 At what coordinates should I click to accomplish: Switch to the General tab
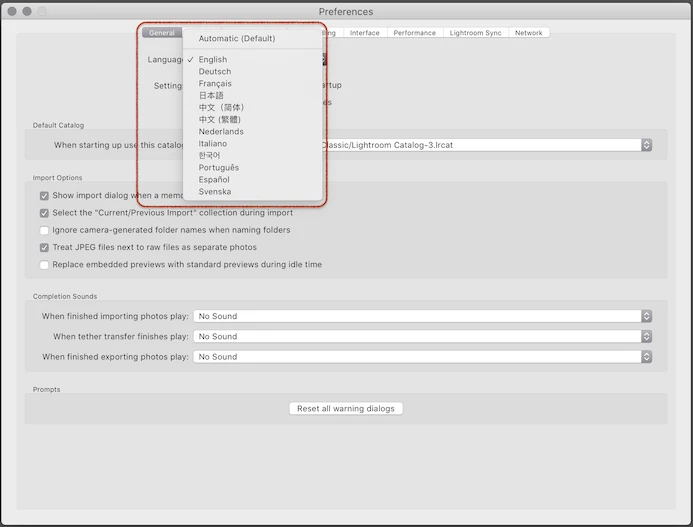[x=162, y=33]
